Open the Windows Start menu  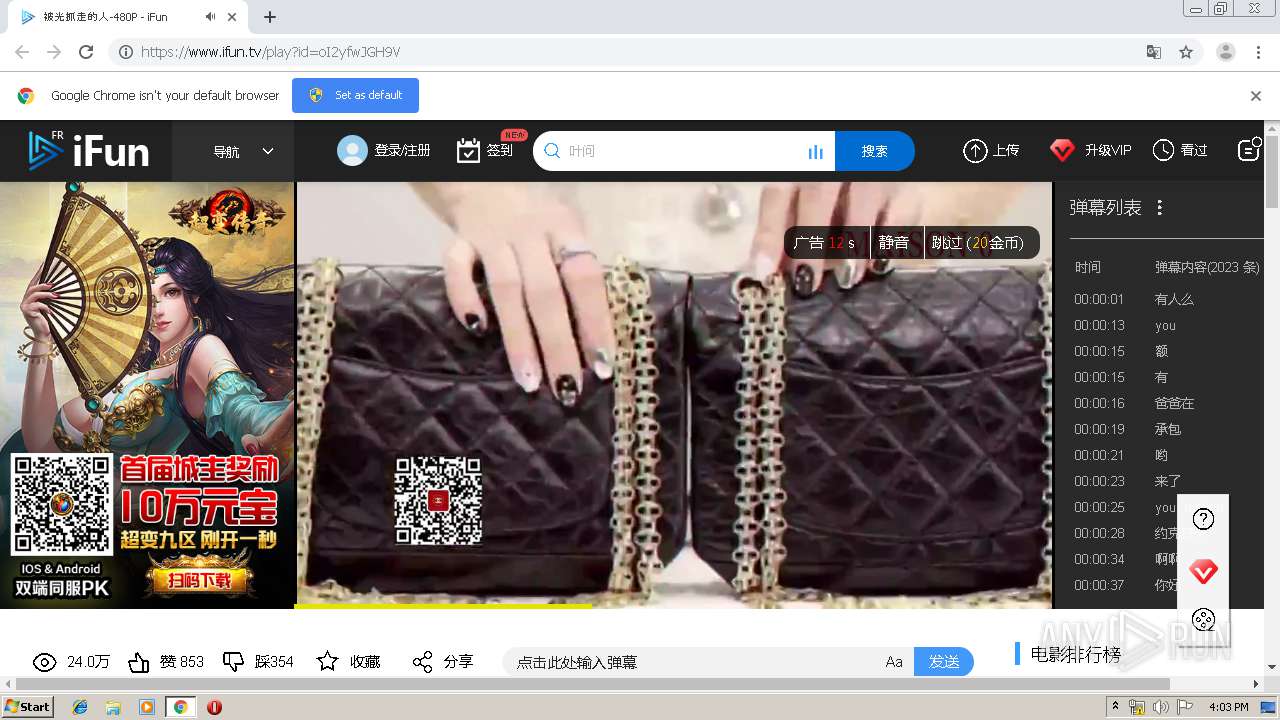pos(27,706)
